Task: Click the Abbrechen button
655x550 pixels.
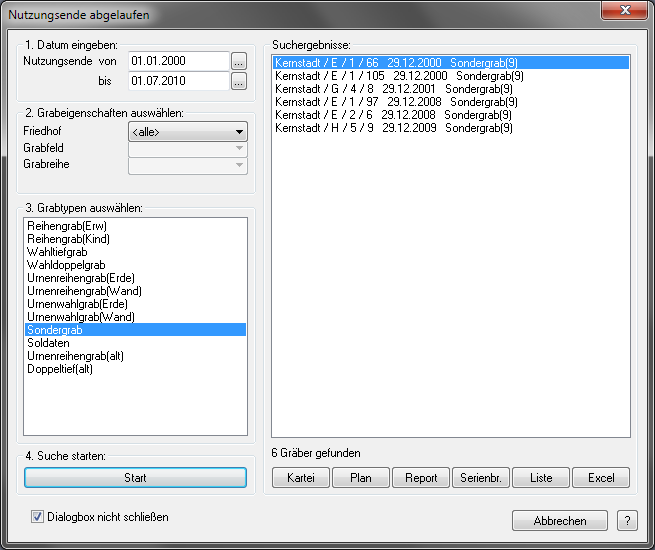Action: pos(559,520)
